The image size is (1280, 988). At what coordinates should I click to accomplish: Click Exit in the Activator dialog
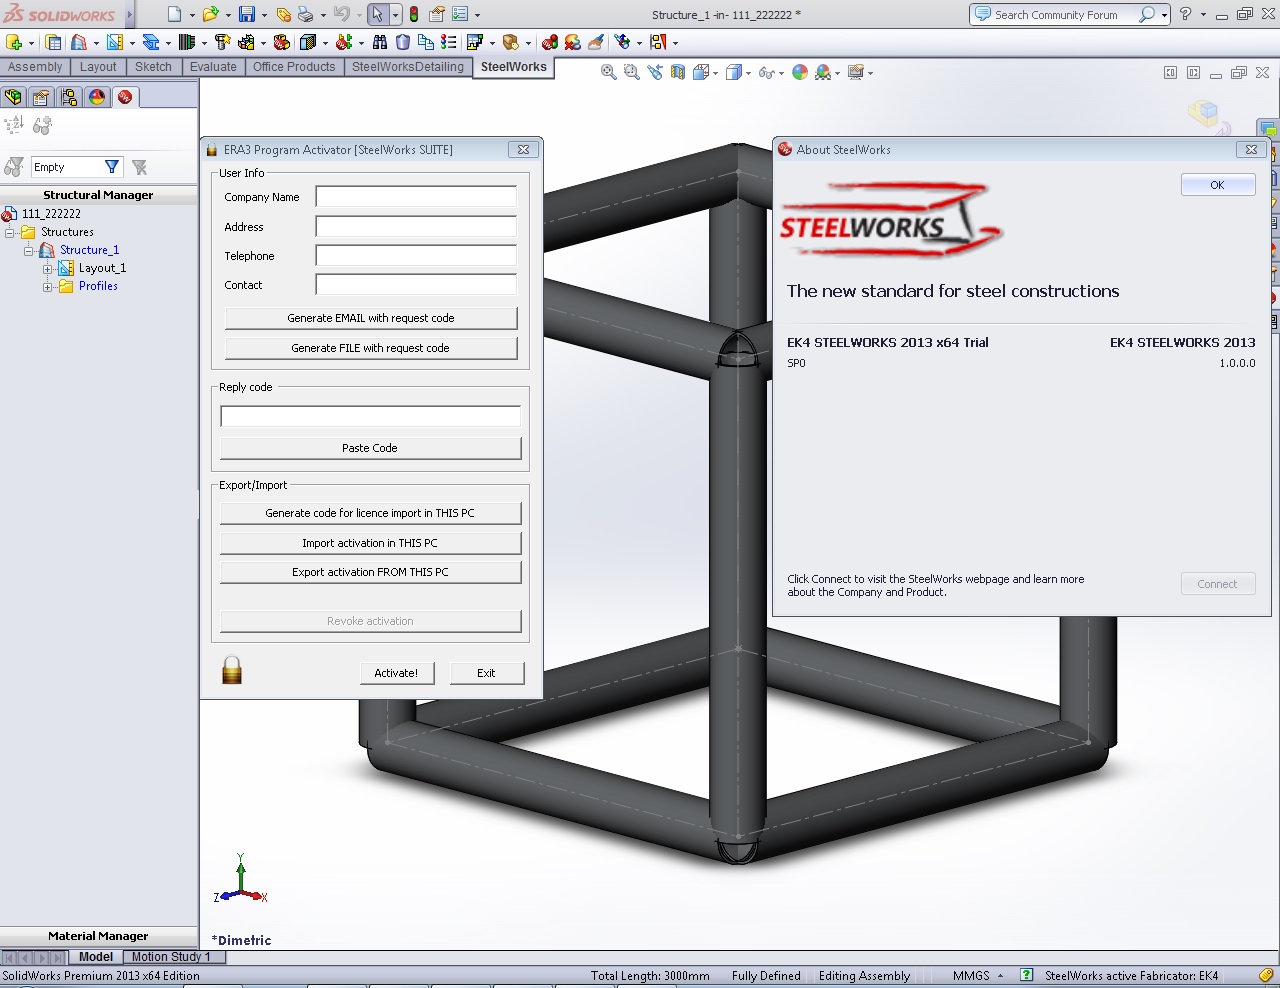[487, 673]
